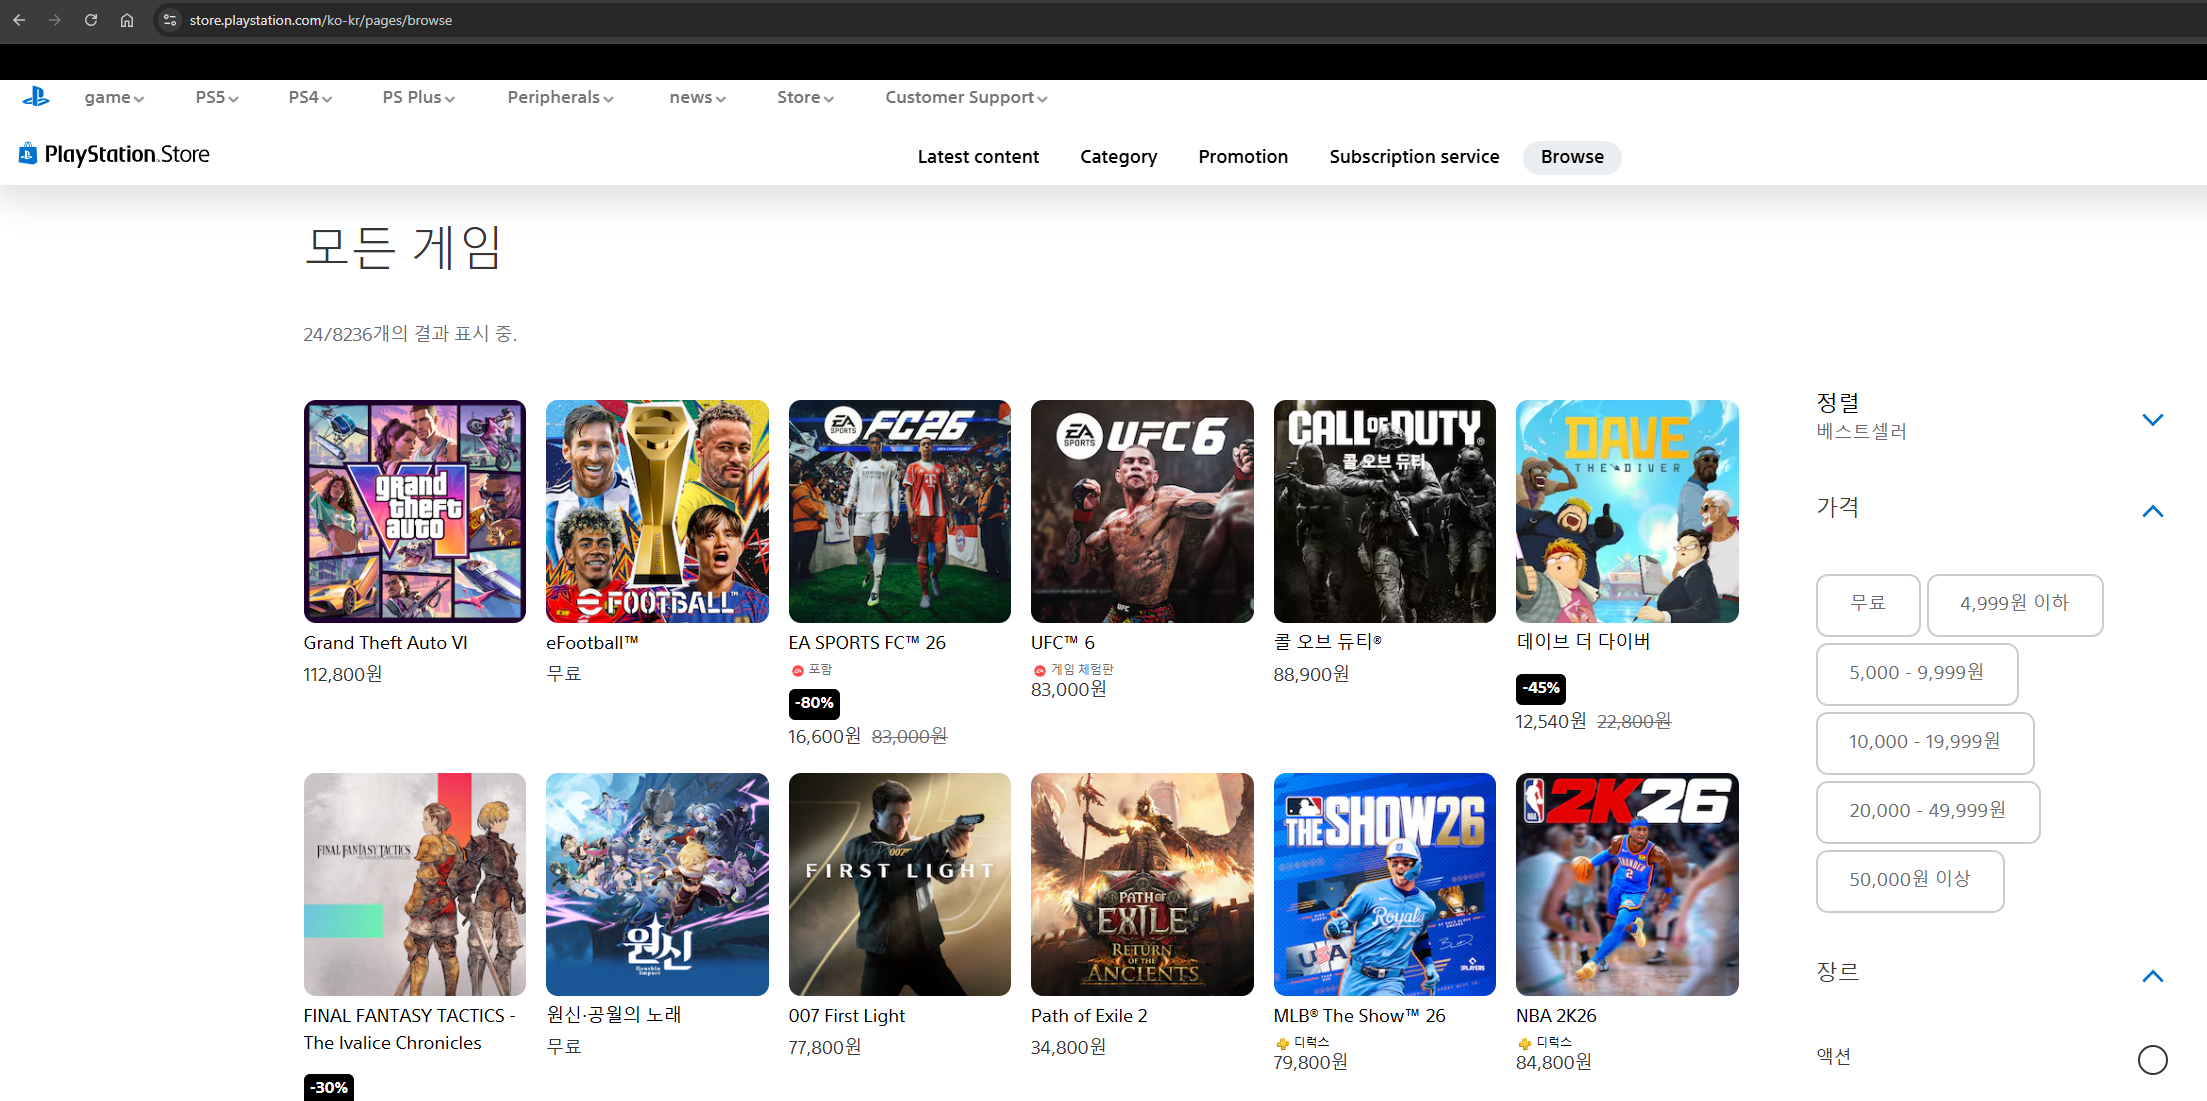Click the browser address bar URL
The width and height of the screenshot is (2207, 1101).
click(321, 20)
